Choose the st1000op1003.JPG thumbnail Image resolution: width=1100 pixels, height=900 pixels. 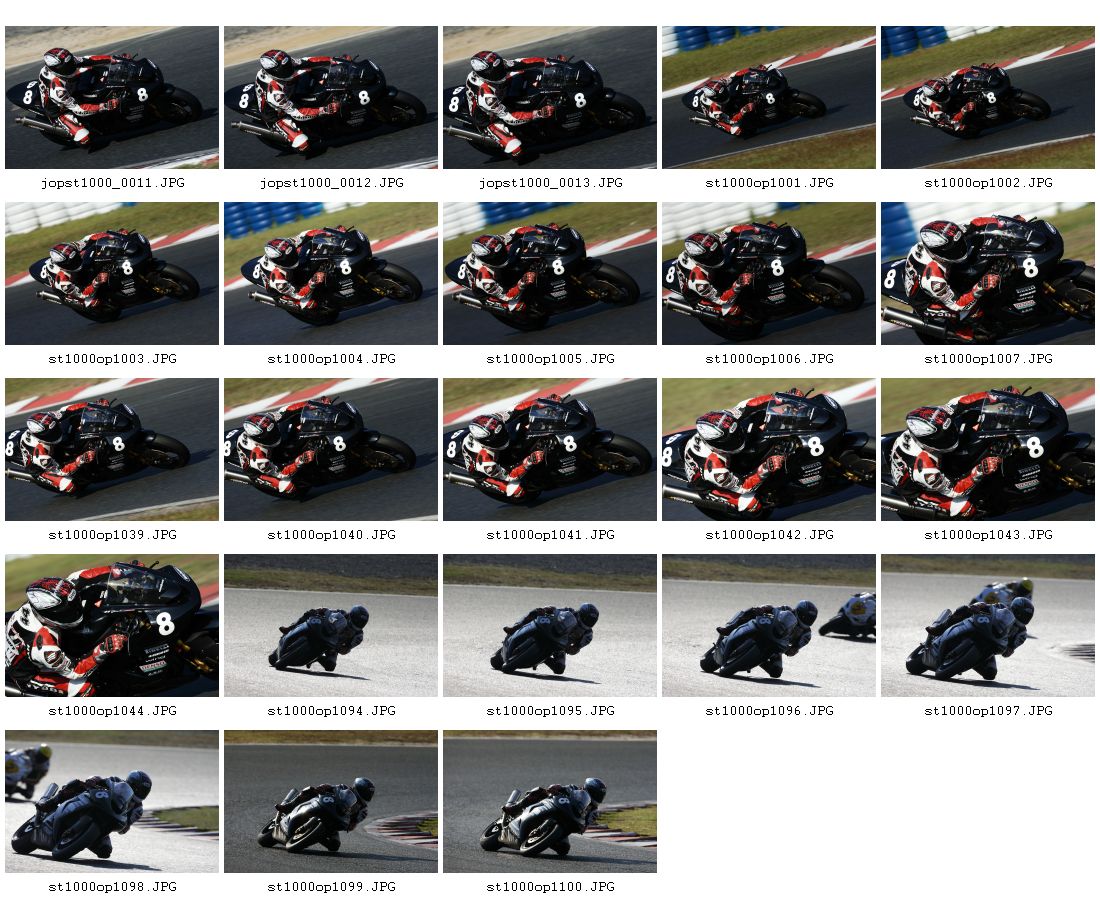[x=112, y=274]
